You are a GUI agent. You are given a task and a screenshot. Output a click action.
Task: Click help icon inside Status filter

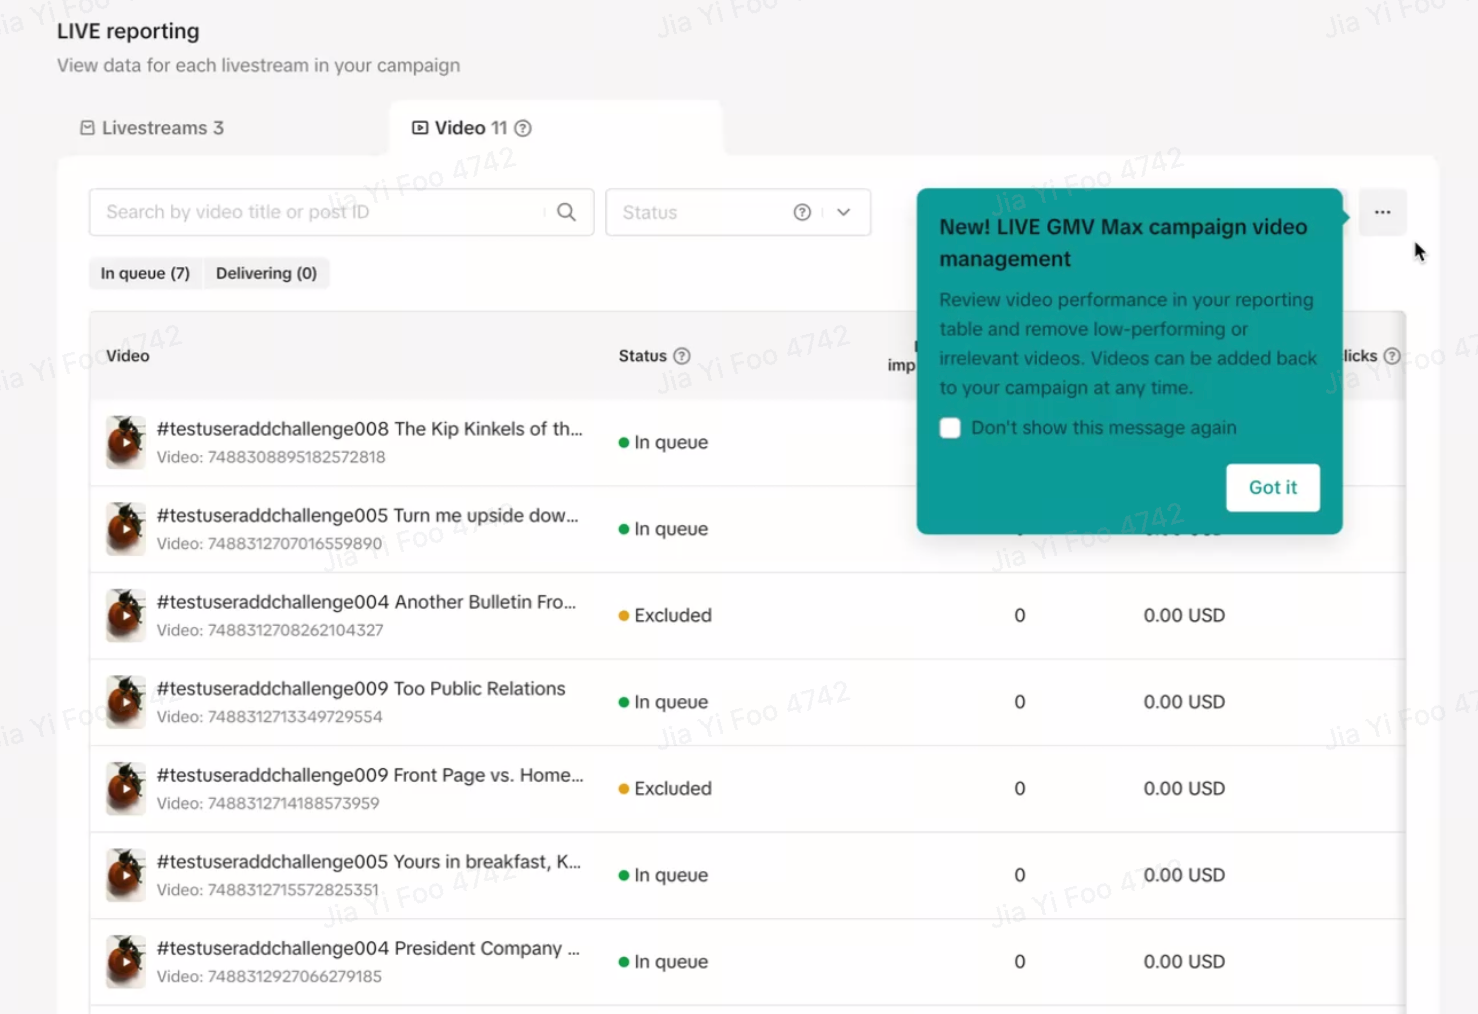802,212
